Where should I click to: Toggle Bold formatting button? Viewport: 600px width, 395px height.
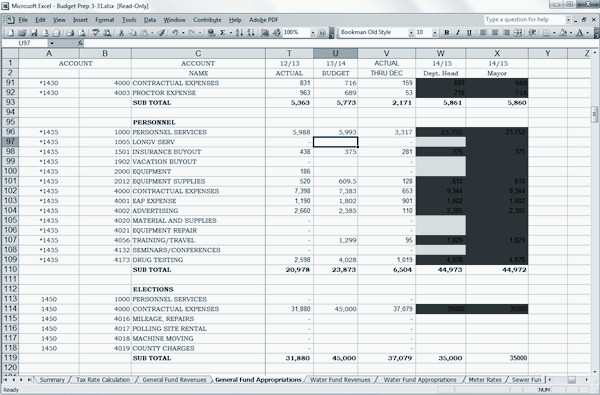(447, 33)
